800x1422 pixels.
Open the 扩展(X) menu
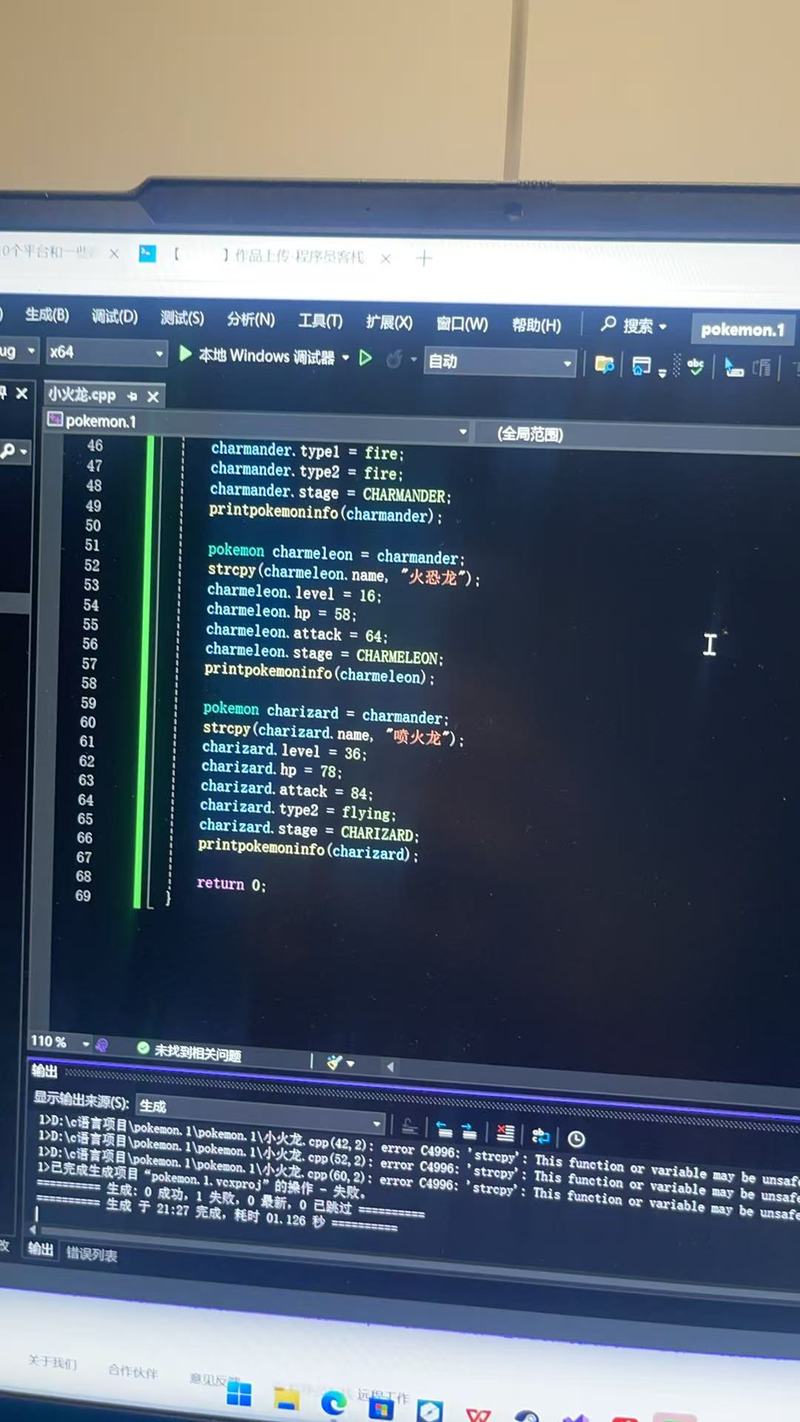pos(389,322)
